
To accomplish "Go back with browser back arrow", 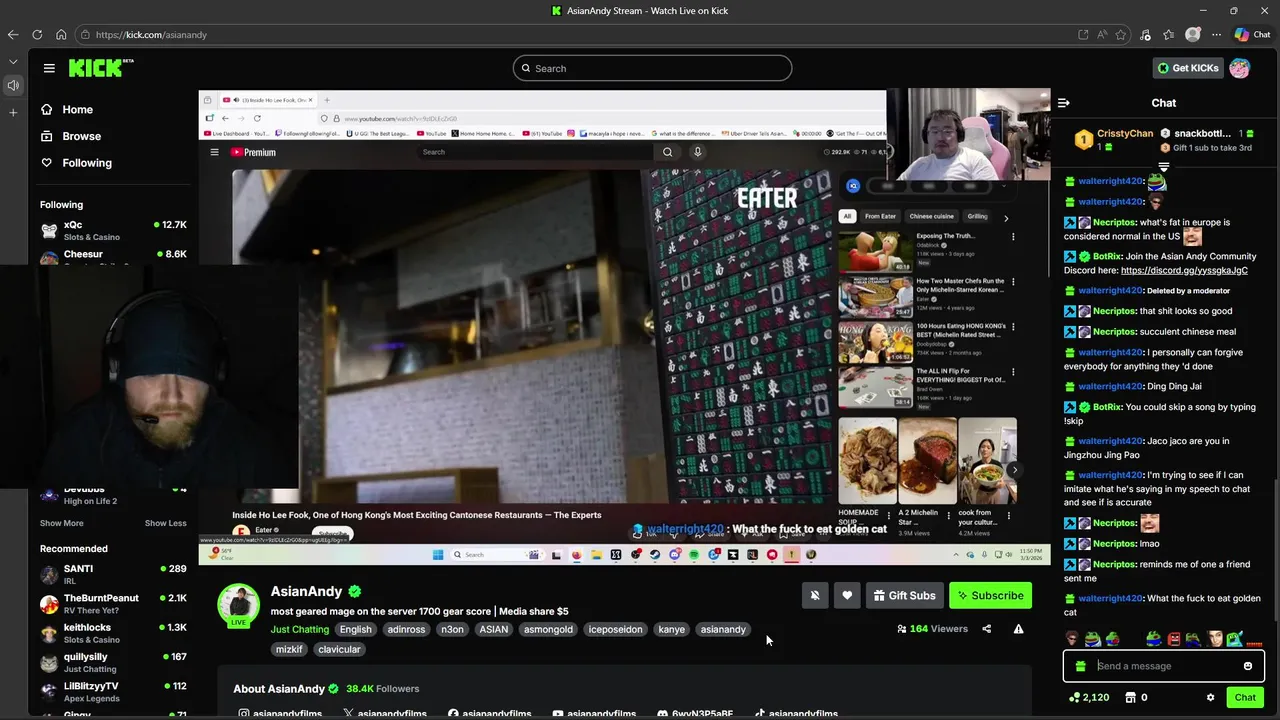I will point(13,35).
